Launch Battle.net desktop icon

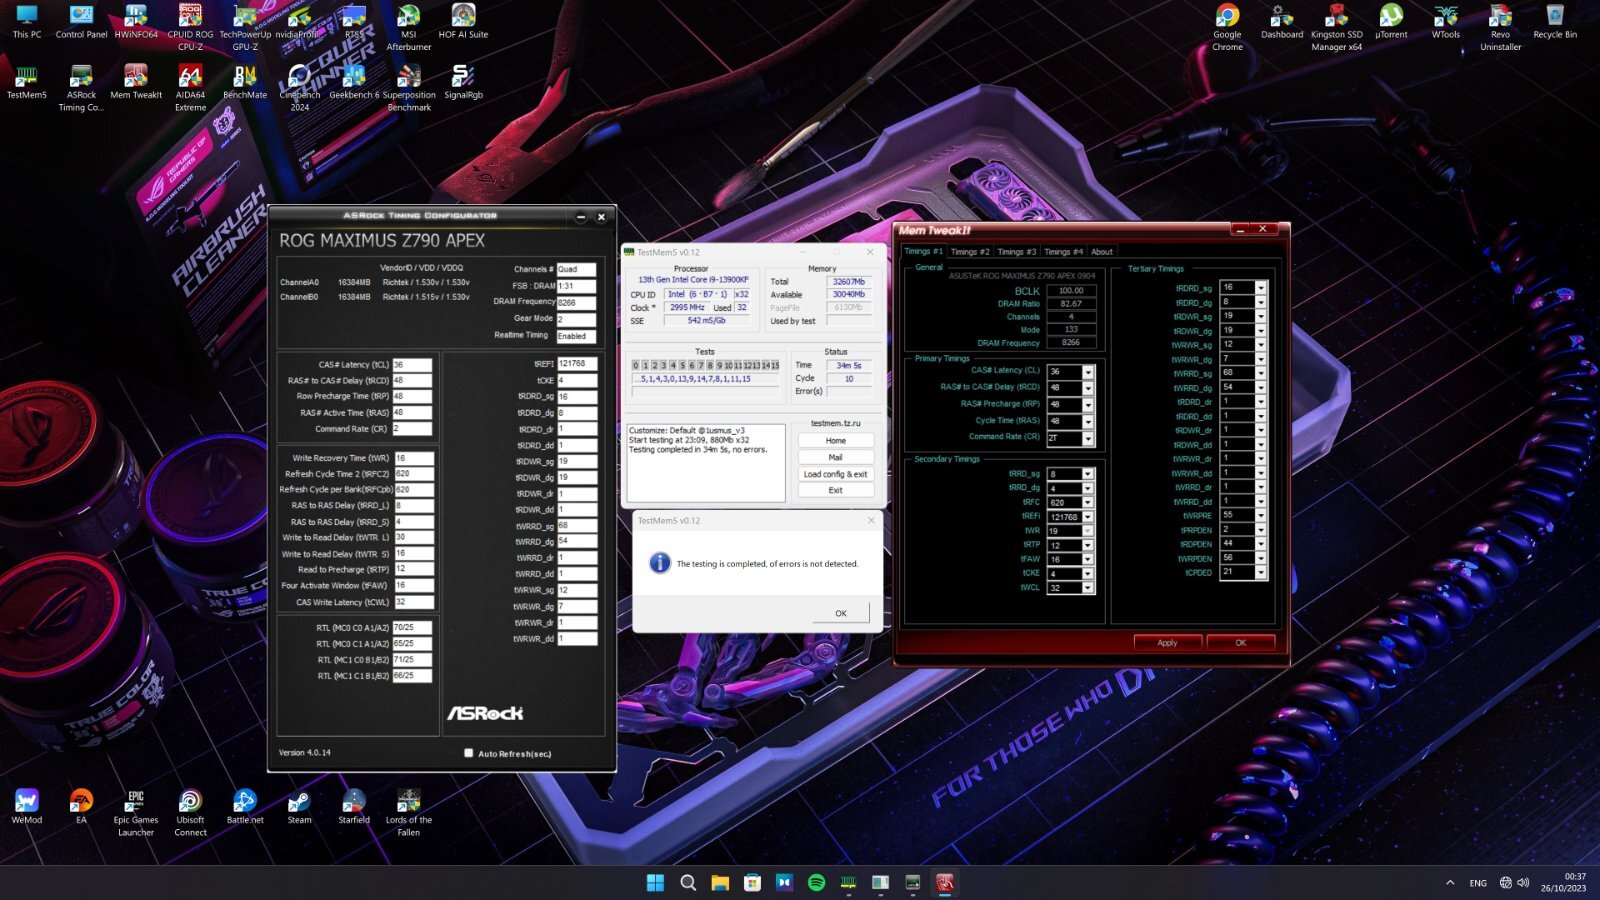coord(245,807)
